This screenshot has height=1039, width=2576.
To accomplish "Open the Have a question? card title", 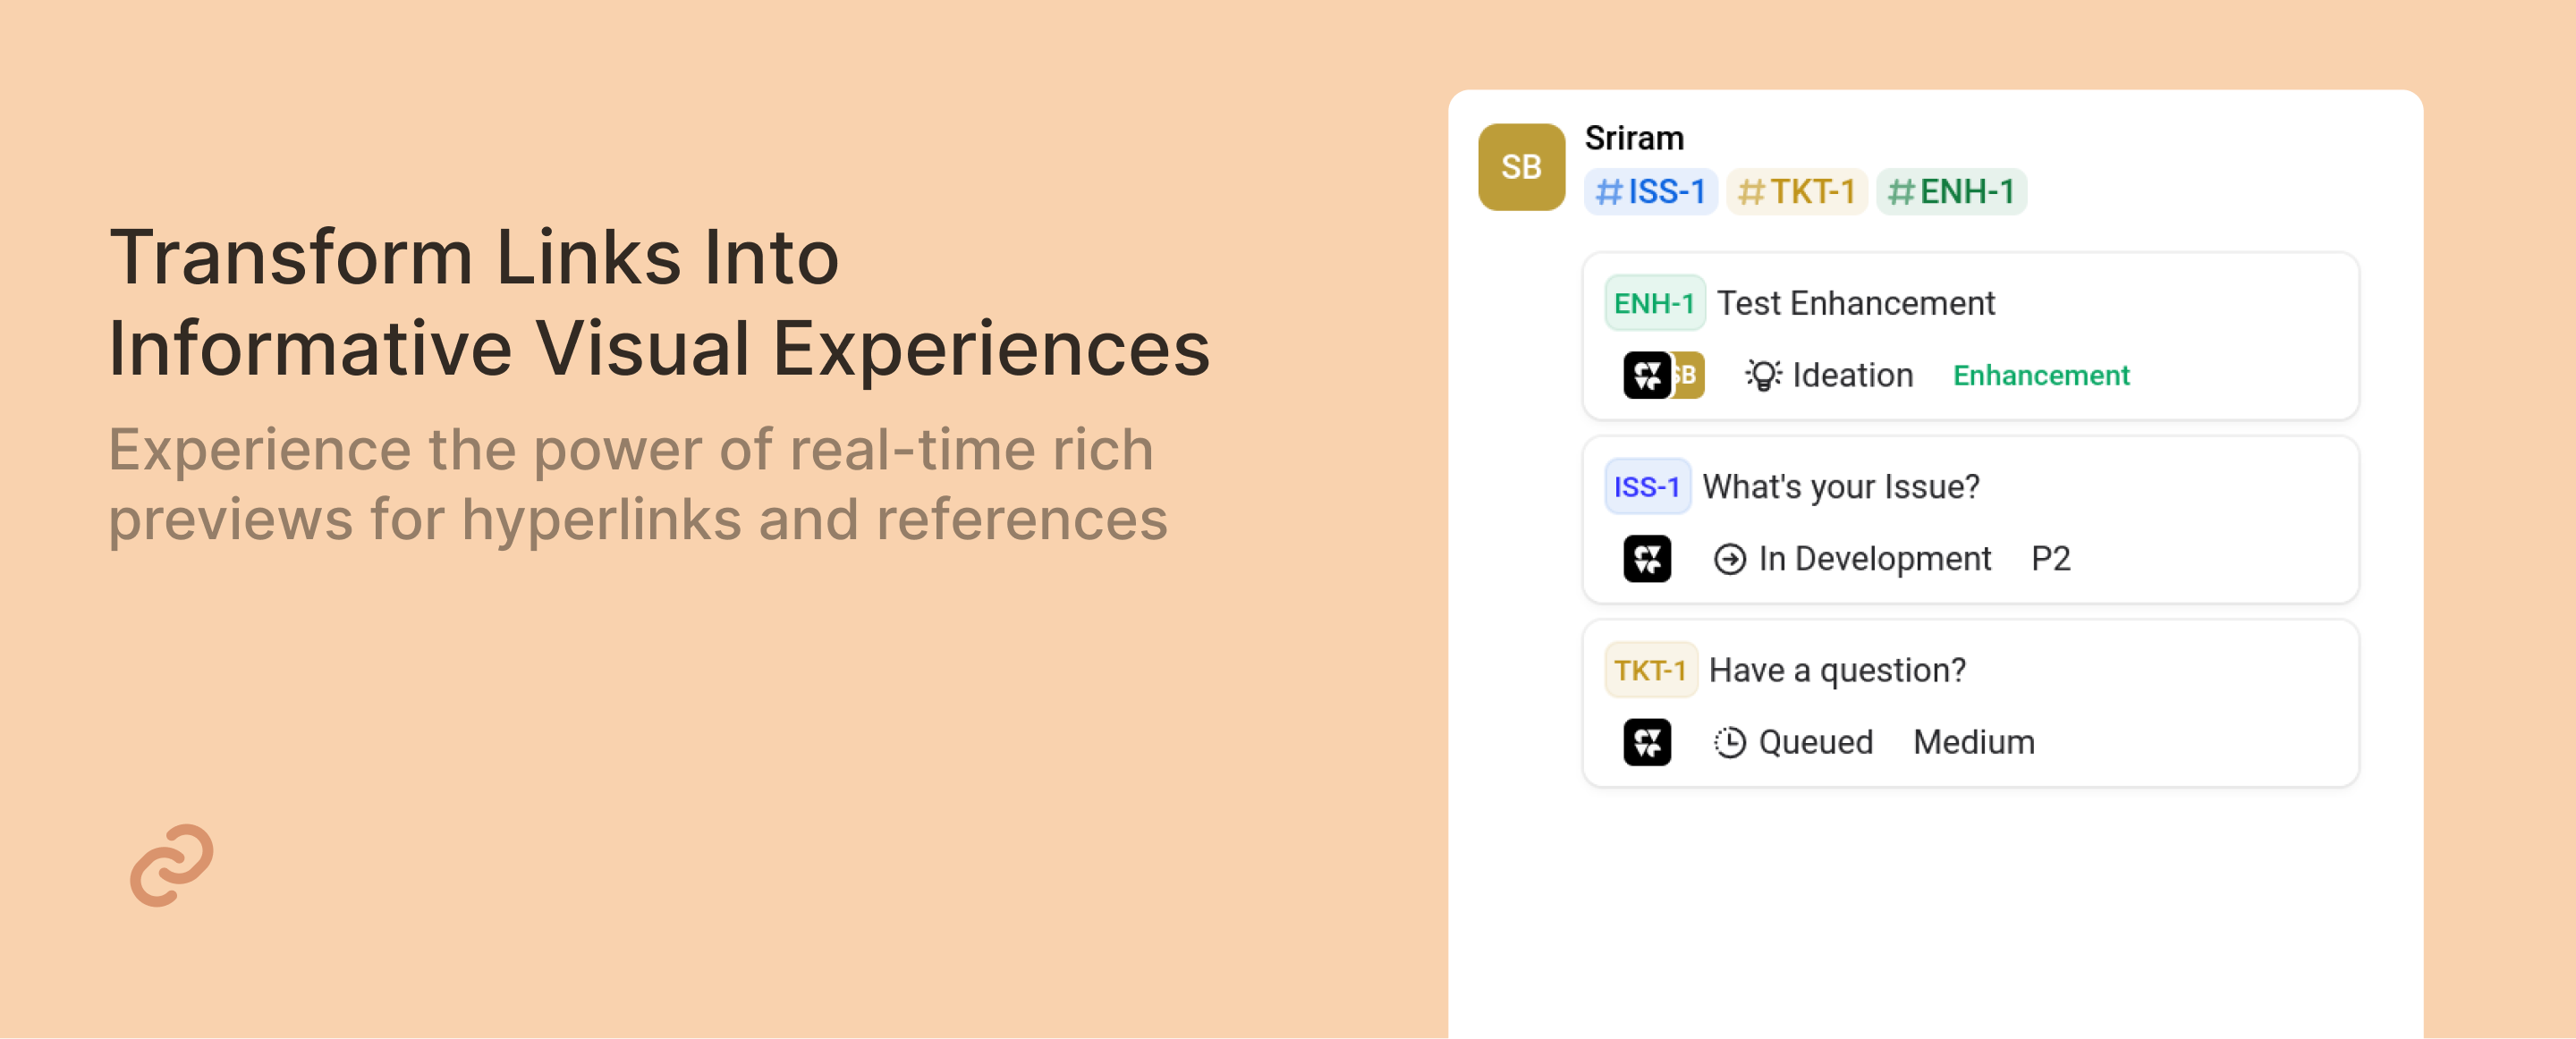I will tap(1837, 670).
